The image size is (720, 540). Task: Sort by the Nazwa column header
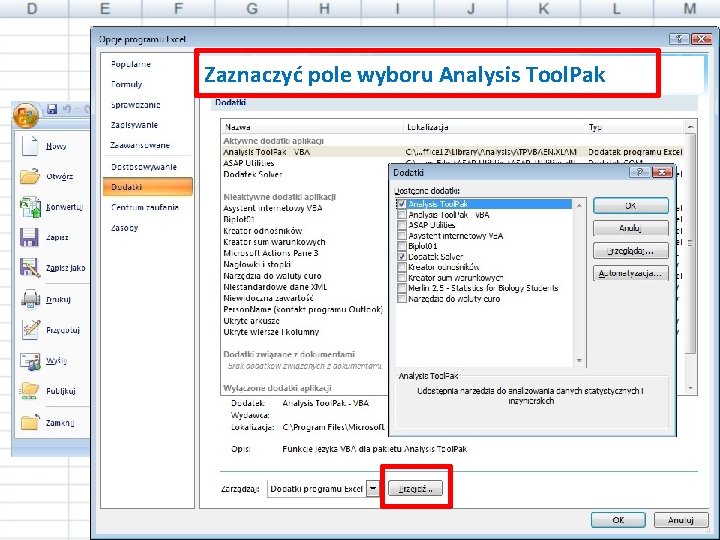click(312, 127)
